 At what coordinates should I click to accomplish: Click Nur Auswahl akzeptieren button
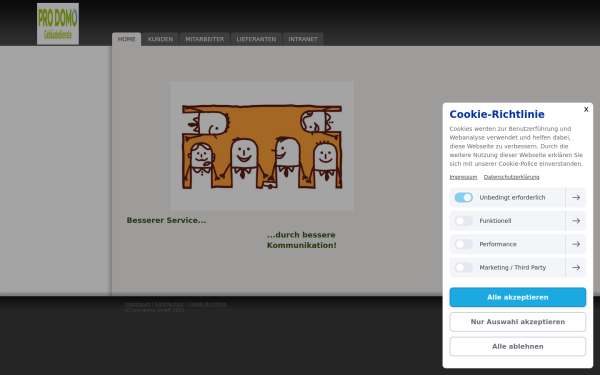[518, 322]
